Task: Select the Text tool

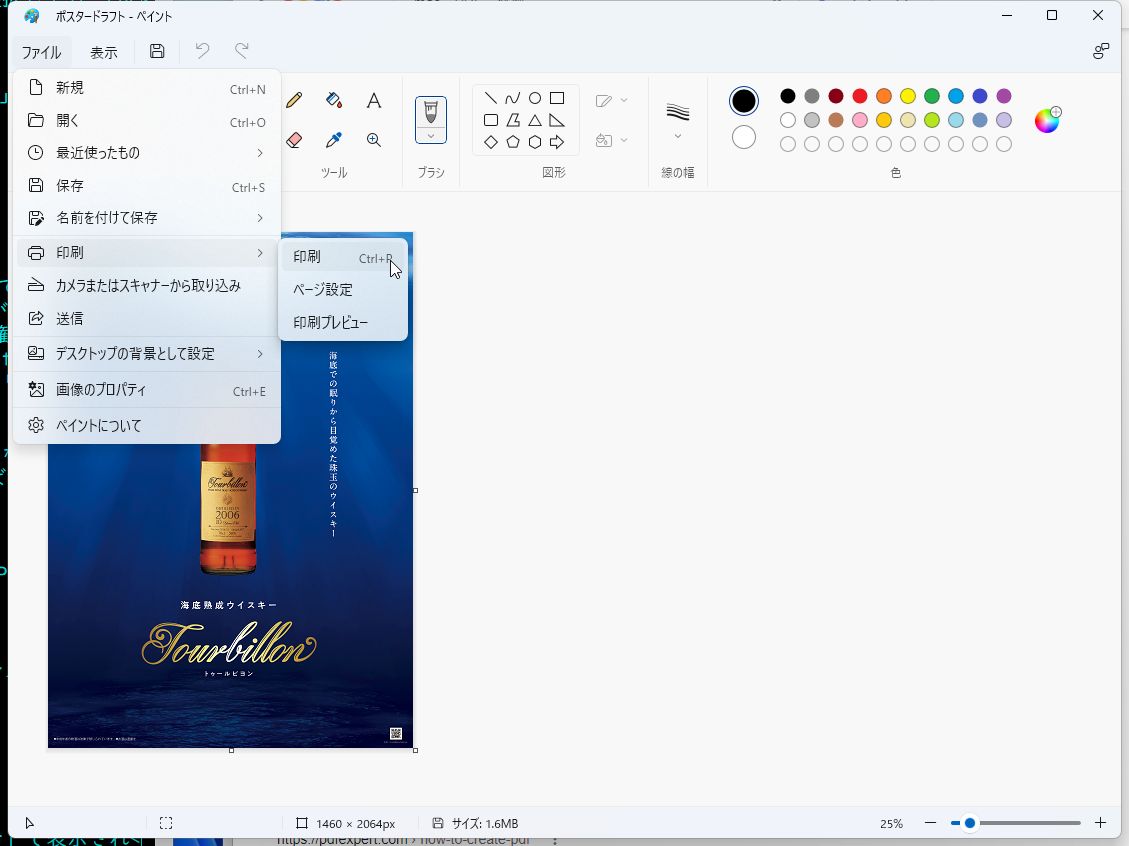Action: click(374, 100)
